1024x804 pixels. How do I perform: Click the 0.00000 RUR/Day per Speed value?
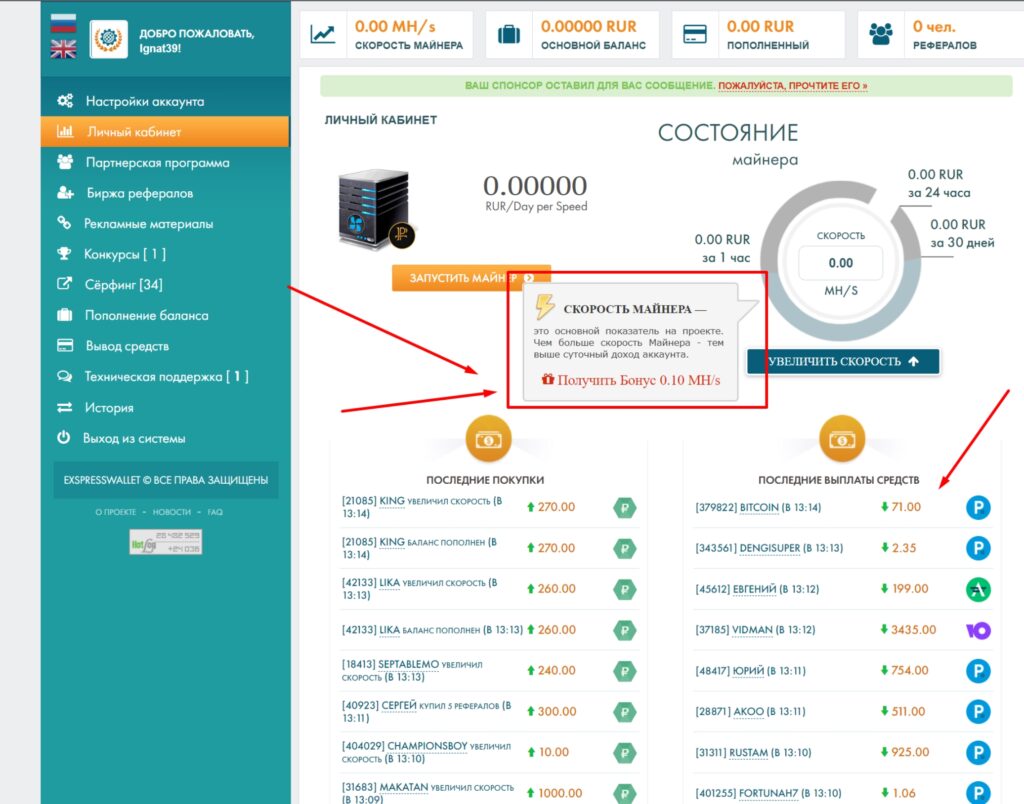(535, 185)
